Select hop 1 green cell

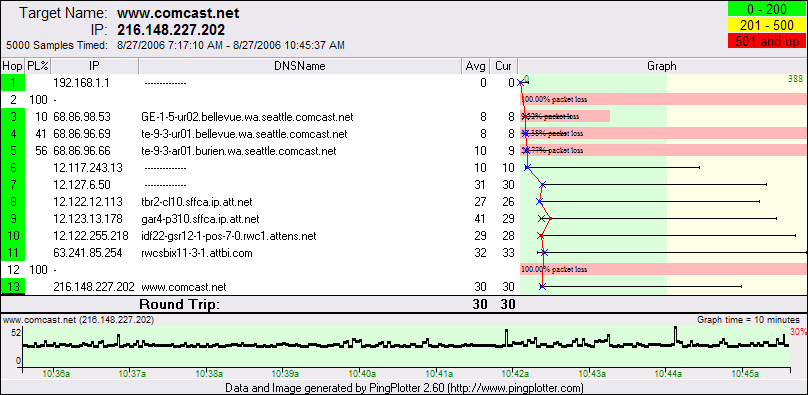click(12, 82)
